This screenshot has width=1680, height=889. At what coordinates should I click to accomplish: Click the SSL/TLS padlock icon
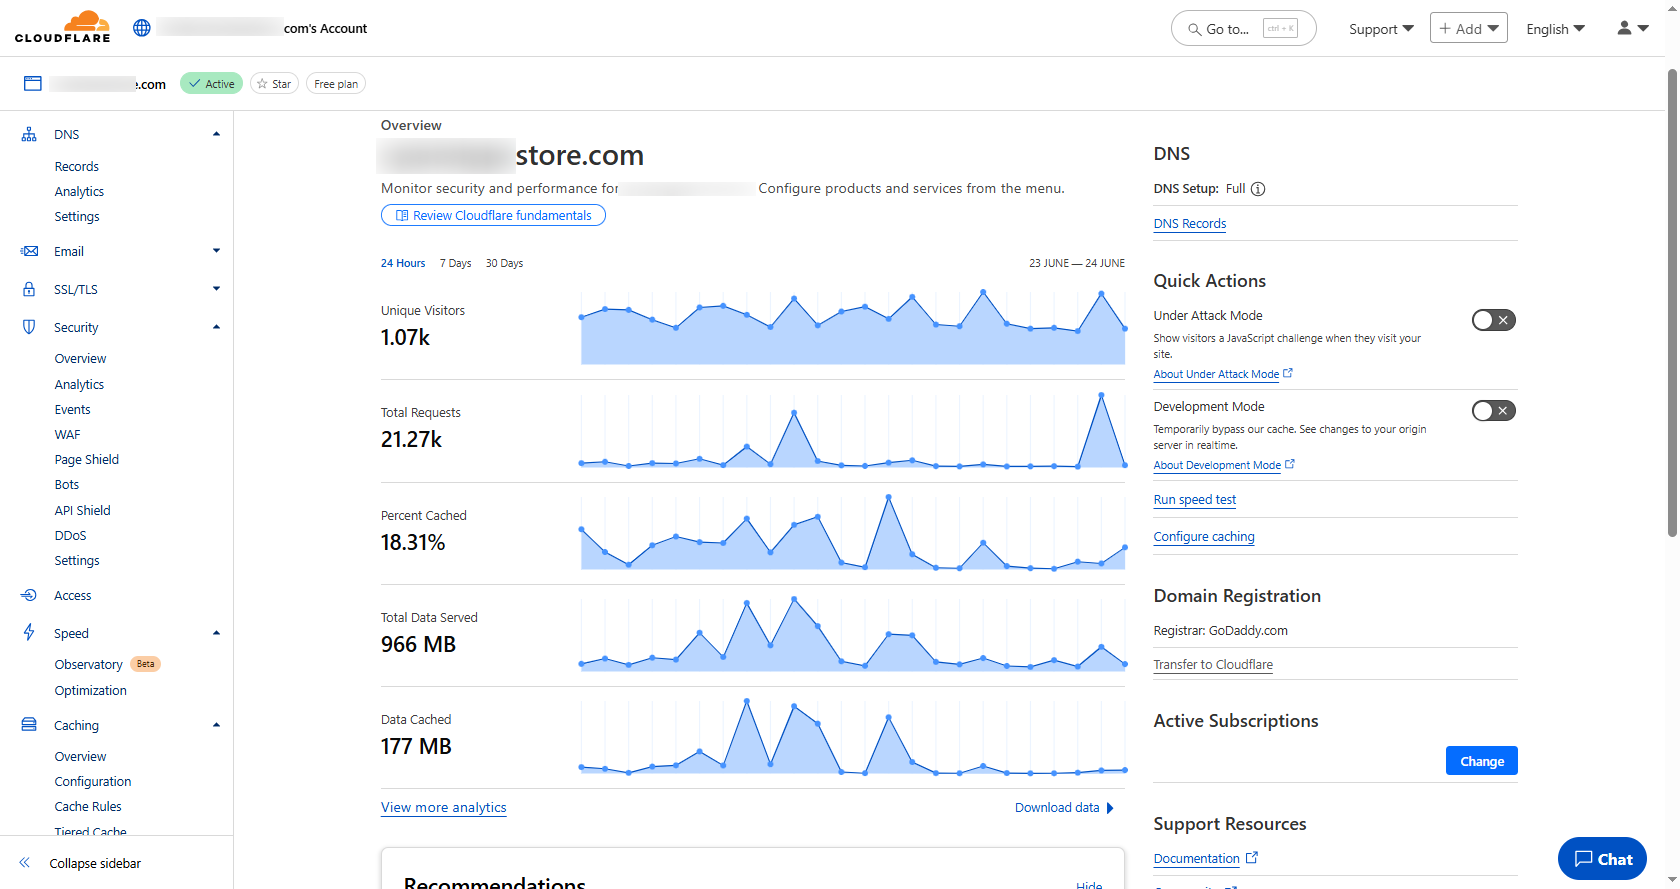[29, 289]
